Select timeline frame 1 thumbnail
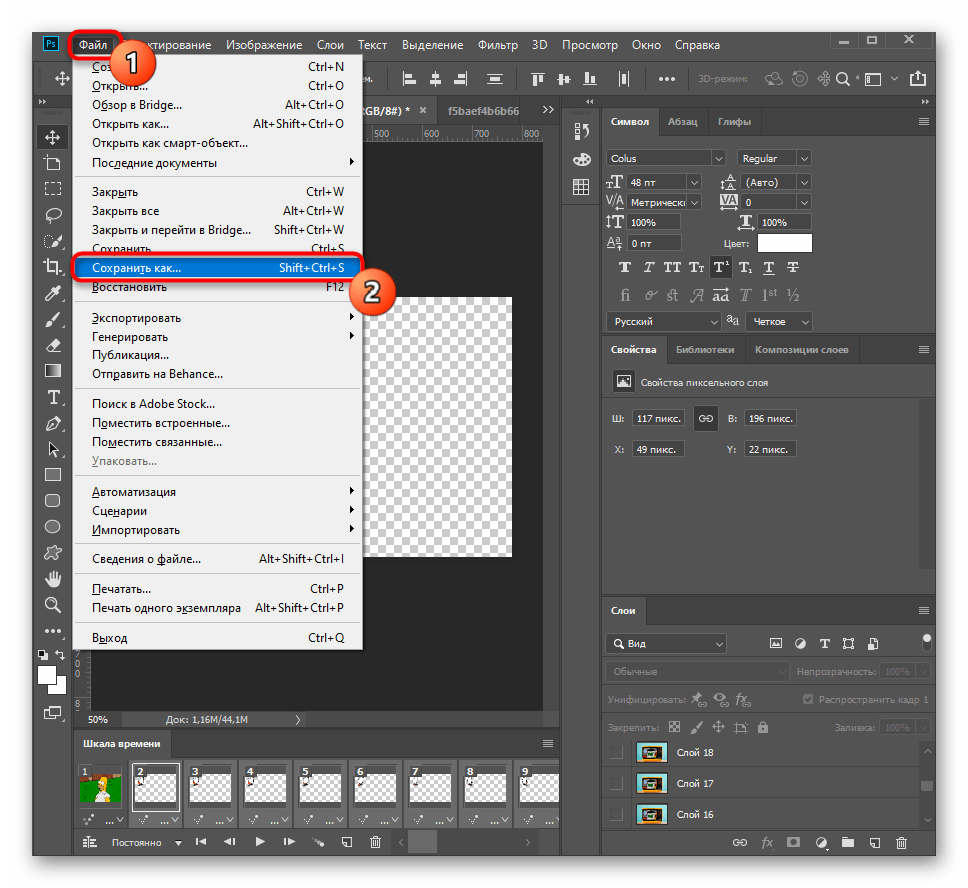The width and height of the screenshot is (968, 888). coord(101,787)
